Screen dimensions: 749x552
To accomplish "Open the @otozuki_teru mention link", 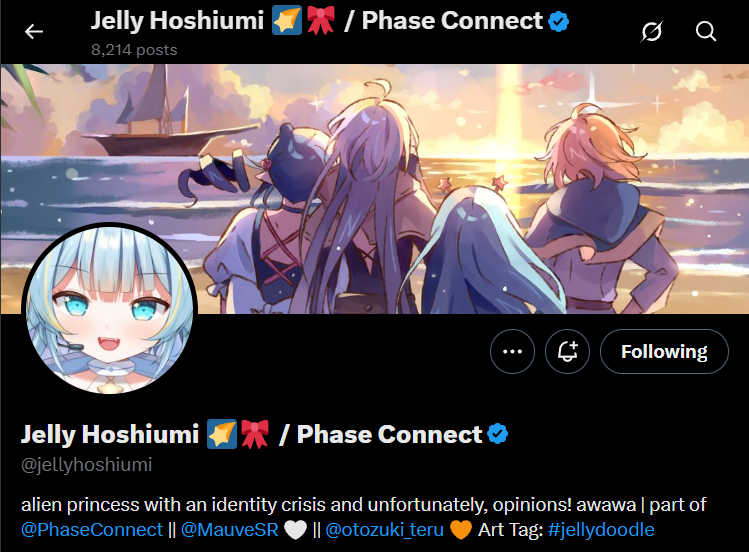I will pyautogui.click(x=385, y=530).
